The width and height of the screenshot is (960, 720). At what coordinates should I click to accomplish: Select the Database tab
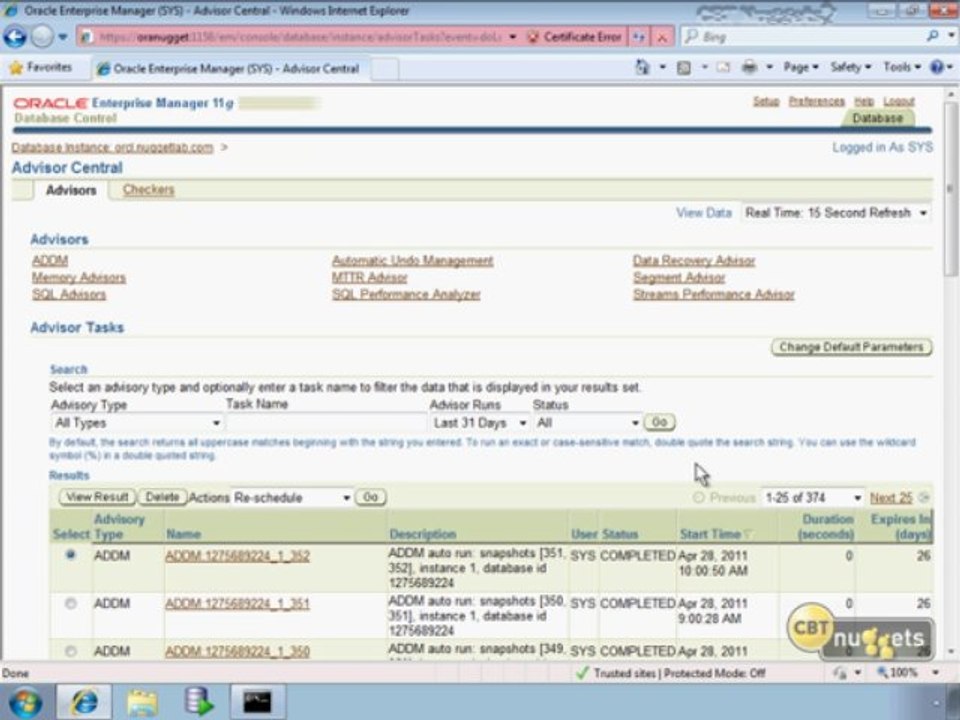pyautogui.click(x=877, y=118)
